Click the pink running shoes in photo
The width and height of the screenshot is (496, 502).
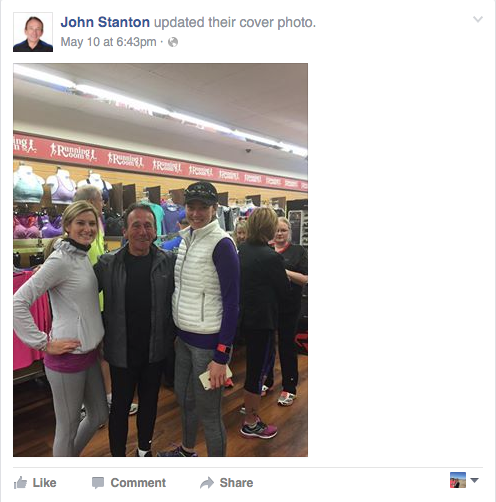pos(258,429)
